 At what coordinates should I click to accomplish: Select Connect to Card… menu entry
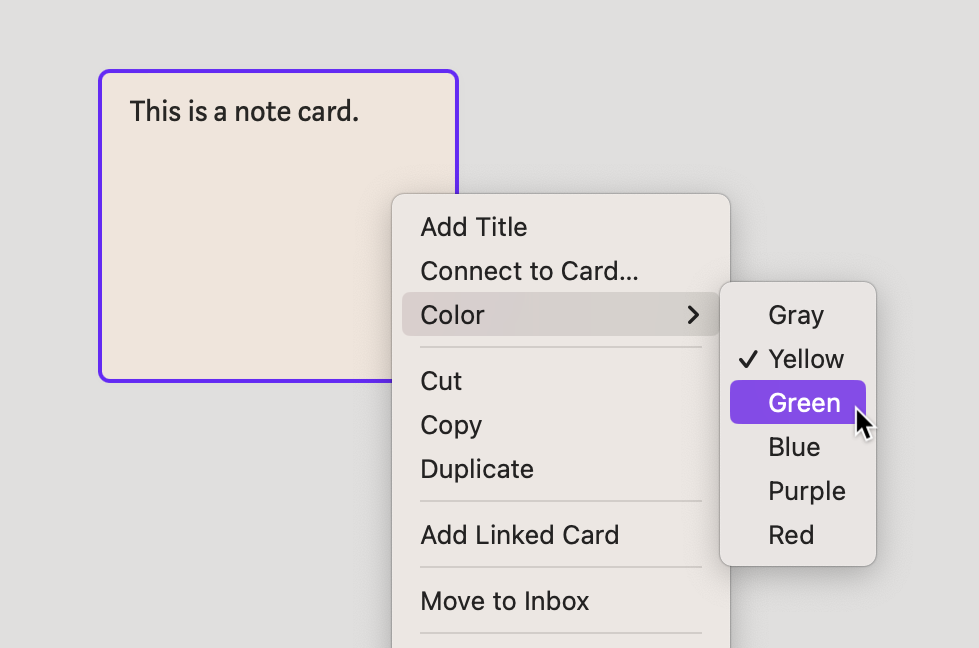coord(561,271)
